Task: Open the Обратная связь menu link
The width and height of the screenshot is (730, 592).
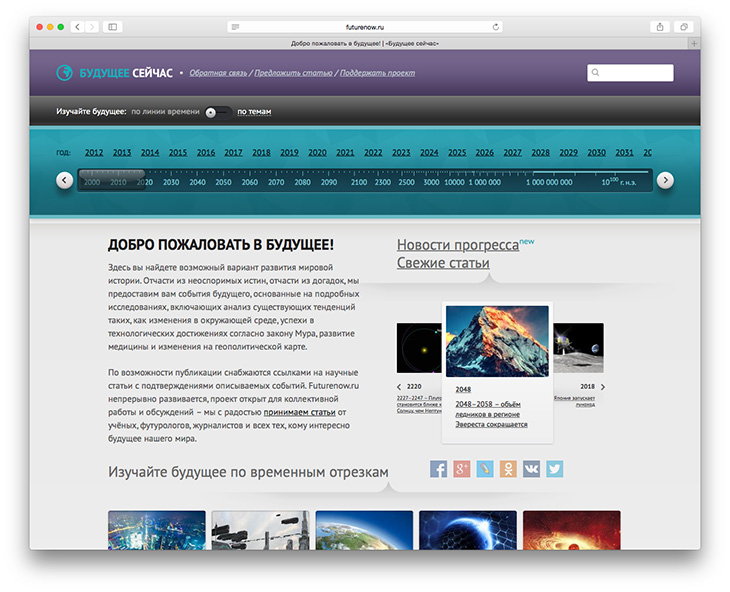Action: click(x=220, y=73)
